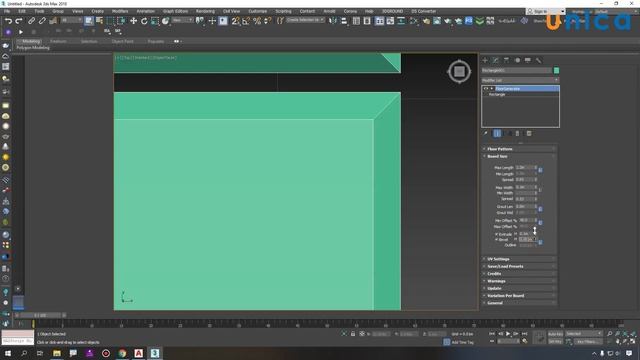Screen dimensions: 640x360
Task: Open the Windows Start menu
Action: pos(8,353)
